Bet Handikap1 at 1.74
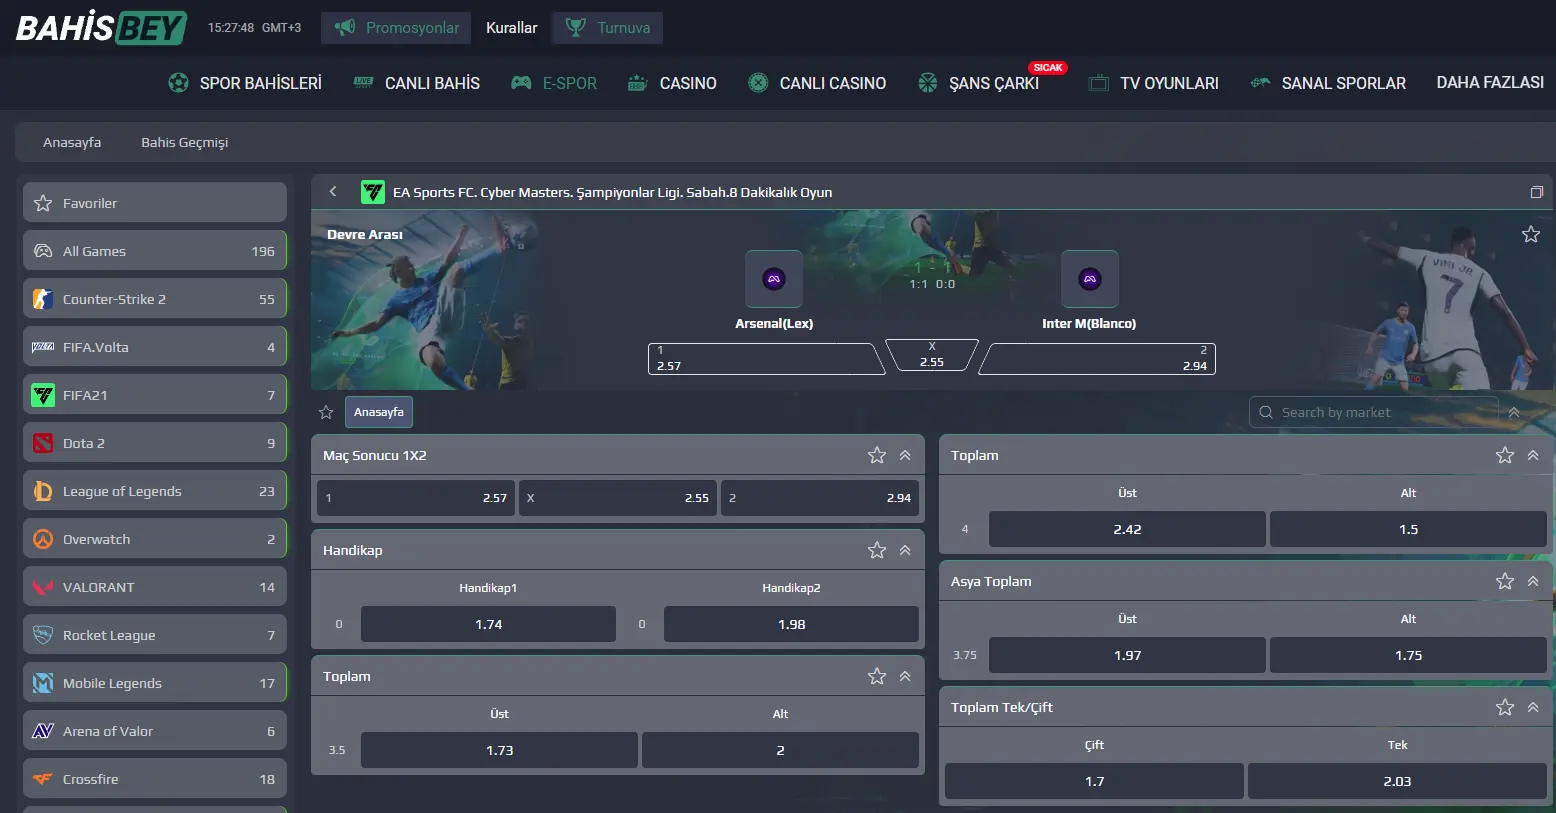The height and width of the screenshot is (813, 1556). coord(488,624)
